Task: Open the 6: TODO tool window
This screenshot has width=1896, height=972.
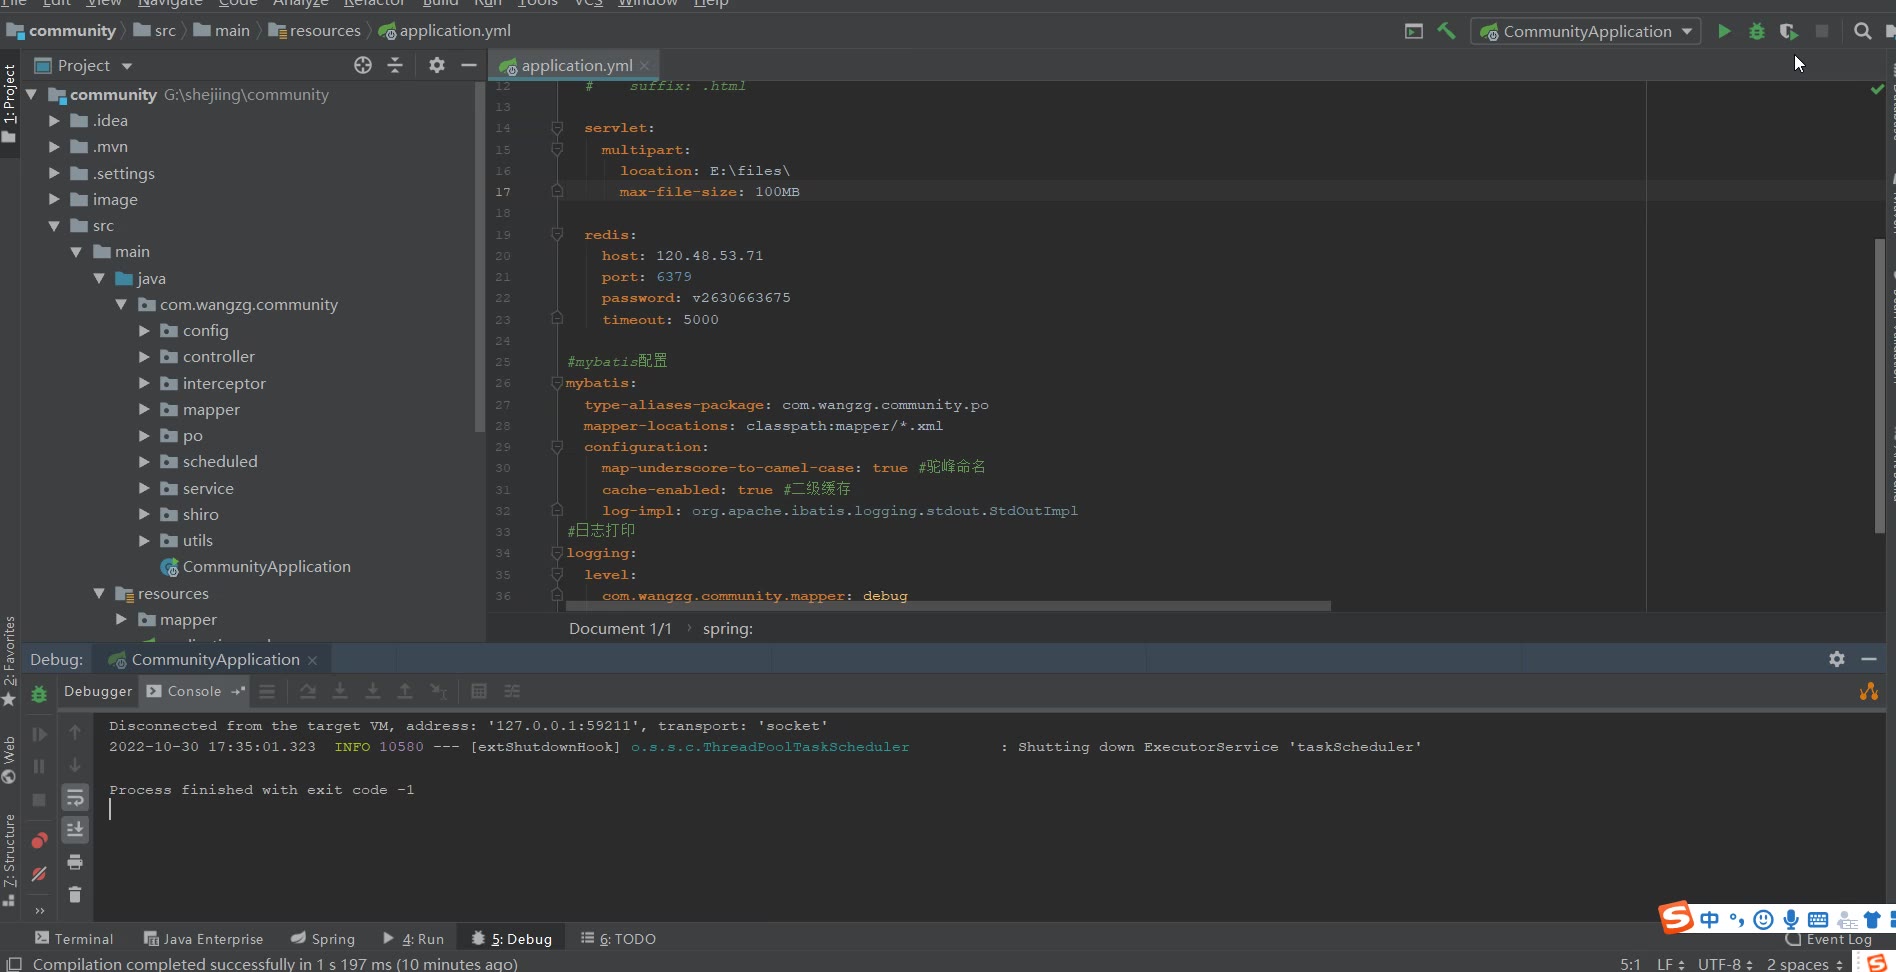Action: [618, 939]
